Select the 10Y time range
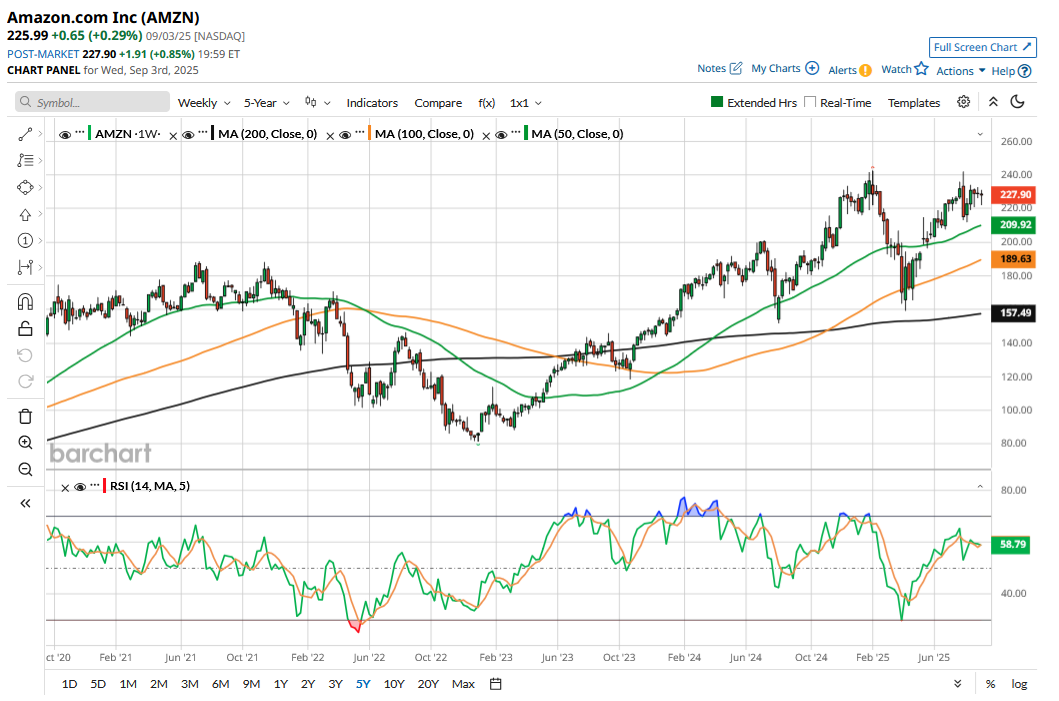Screen dimensions: 1059x701 click(394, 684)
